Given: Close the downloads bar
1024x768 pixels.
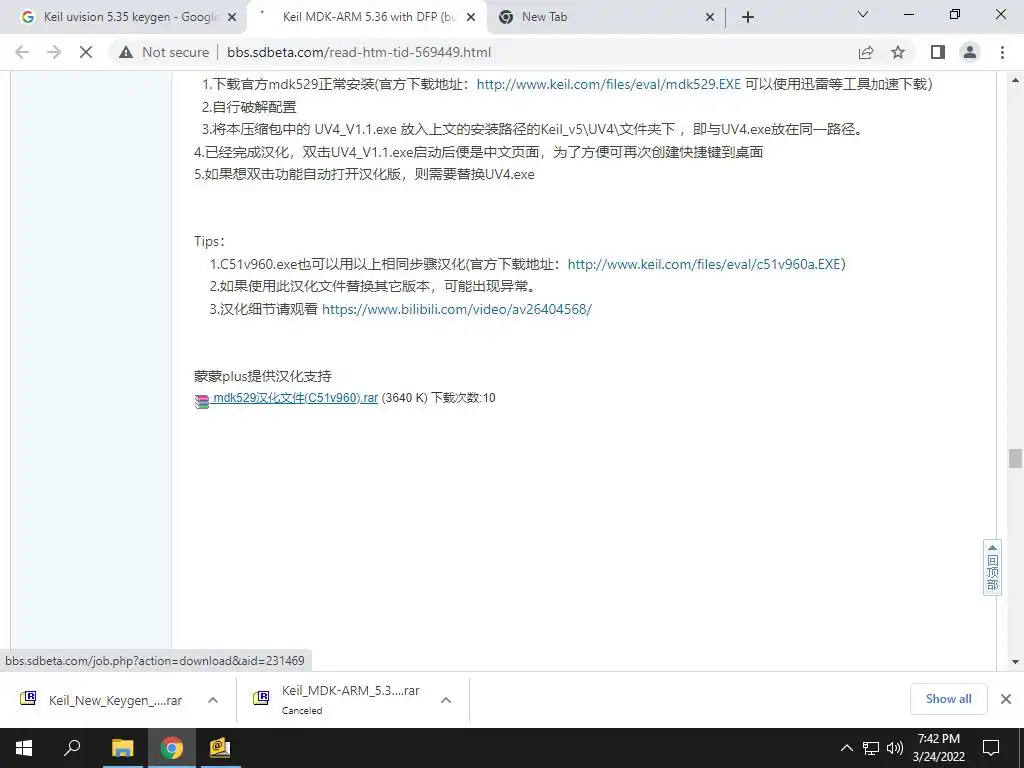Looking at the screenshot, I should coord(1006,699).
